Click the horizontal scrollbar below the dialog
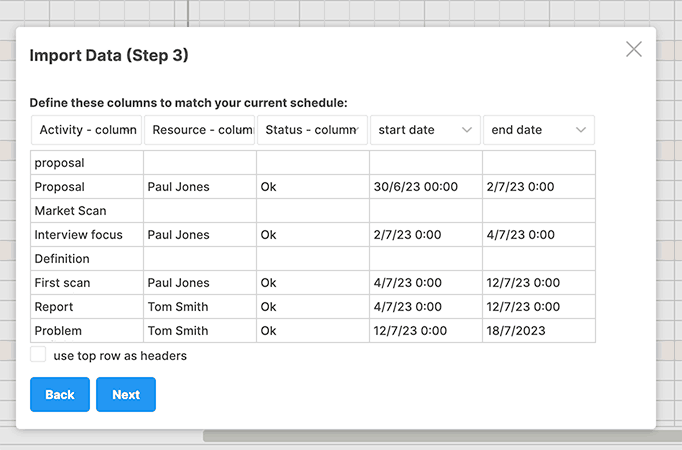 coord(442,436)
